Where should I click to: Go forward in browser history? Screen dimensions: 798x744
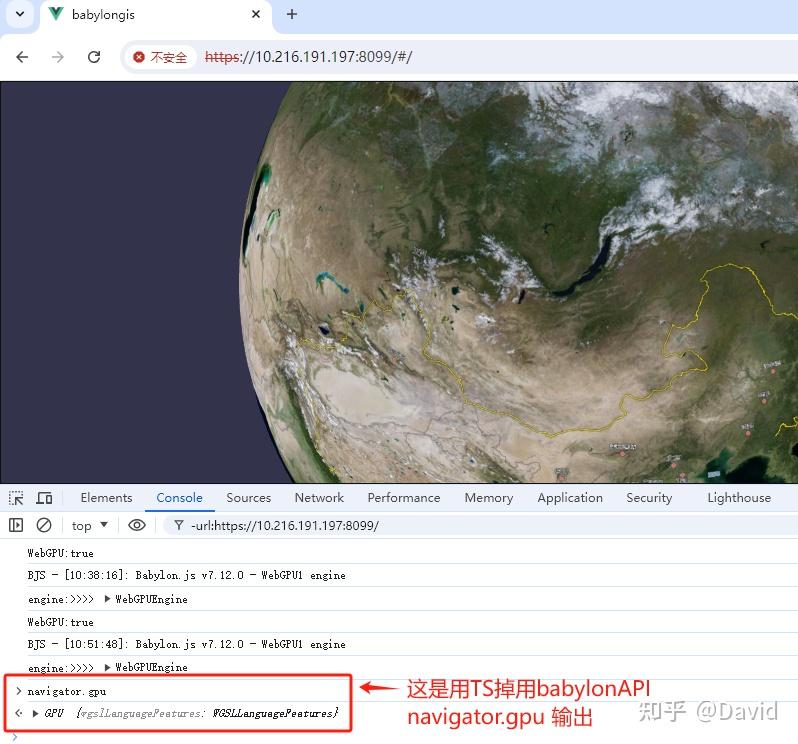[x=58, y=57]
